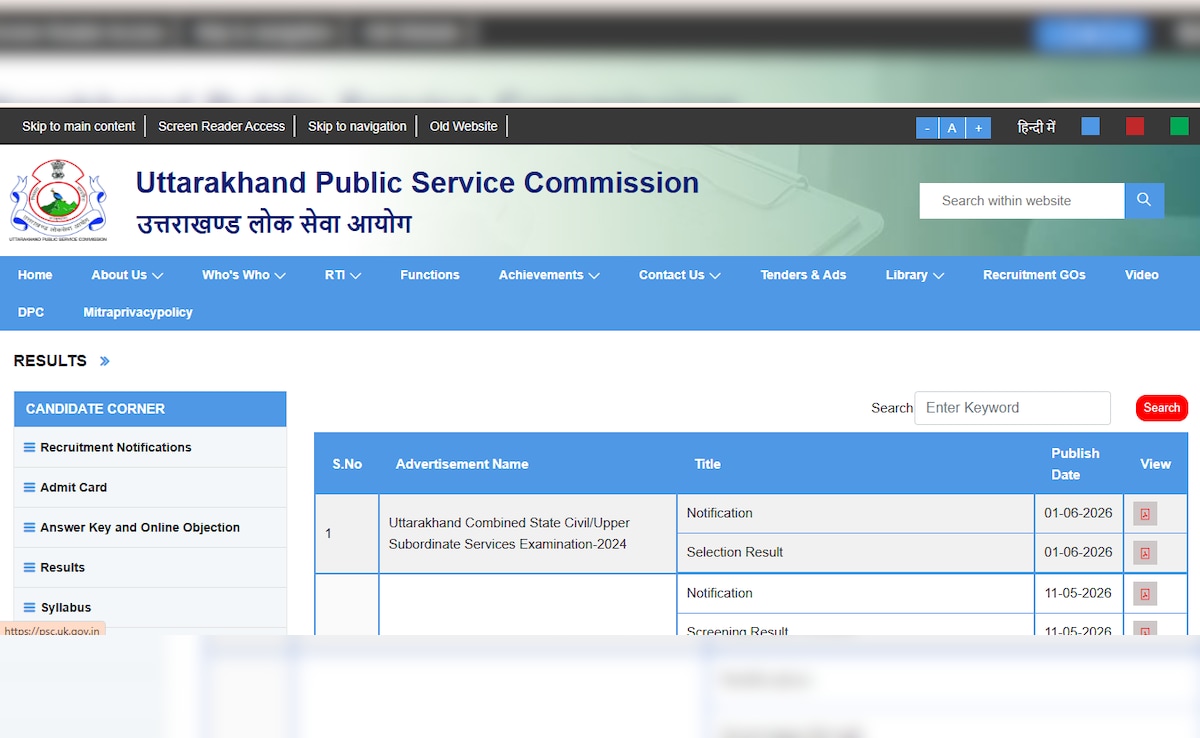The width and height of the screenshot is (1200, 738).
Task: Click the magnifier search button in header
Action: [x=1144, y=200]
